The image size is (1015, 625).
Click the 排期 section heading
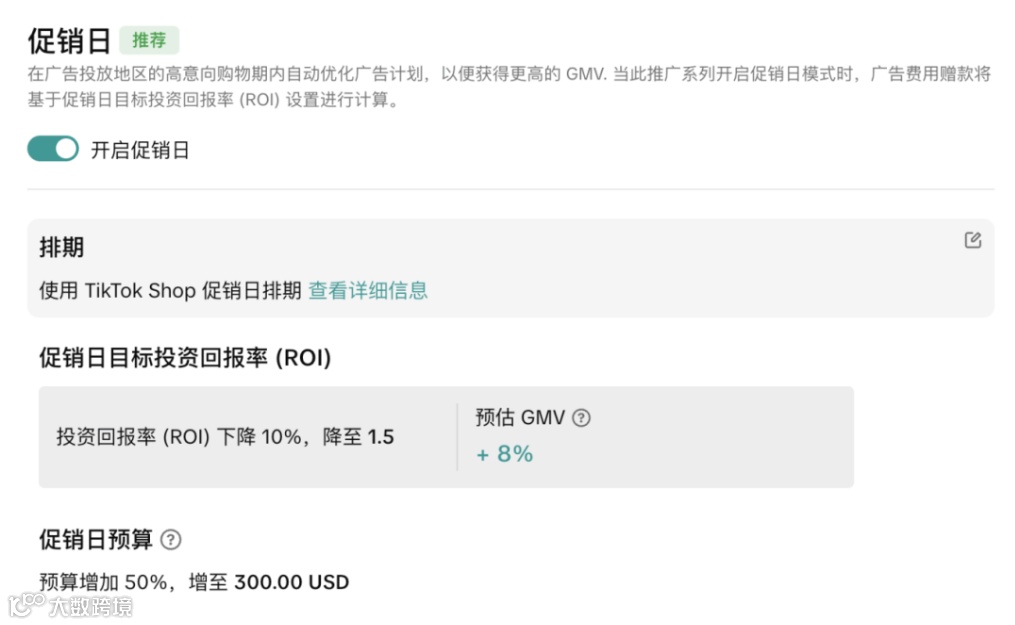(61, 248)
